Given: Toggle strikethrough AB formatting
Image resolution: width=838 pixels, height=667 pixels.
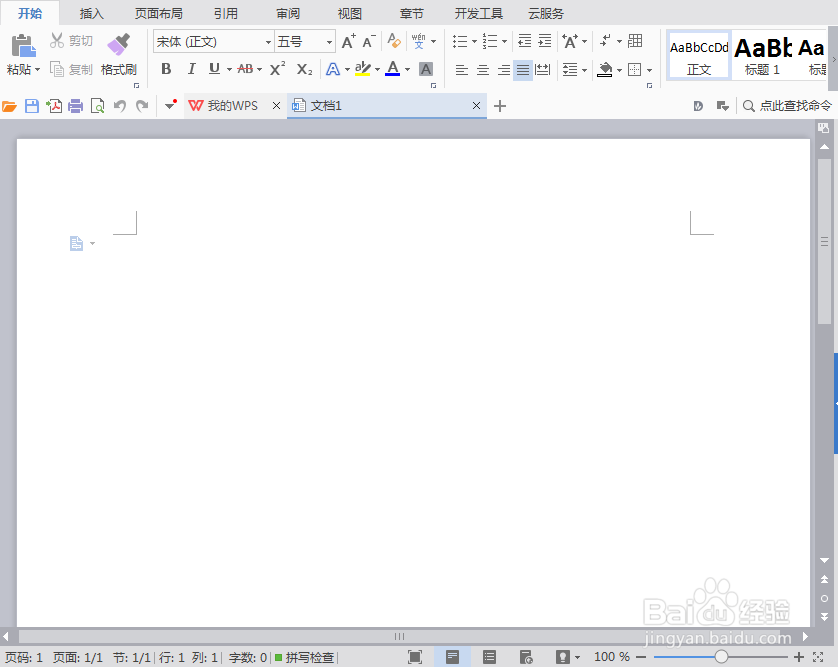Looking at the screenshot, I should pyautogui.click(x=245, y=69).
